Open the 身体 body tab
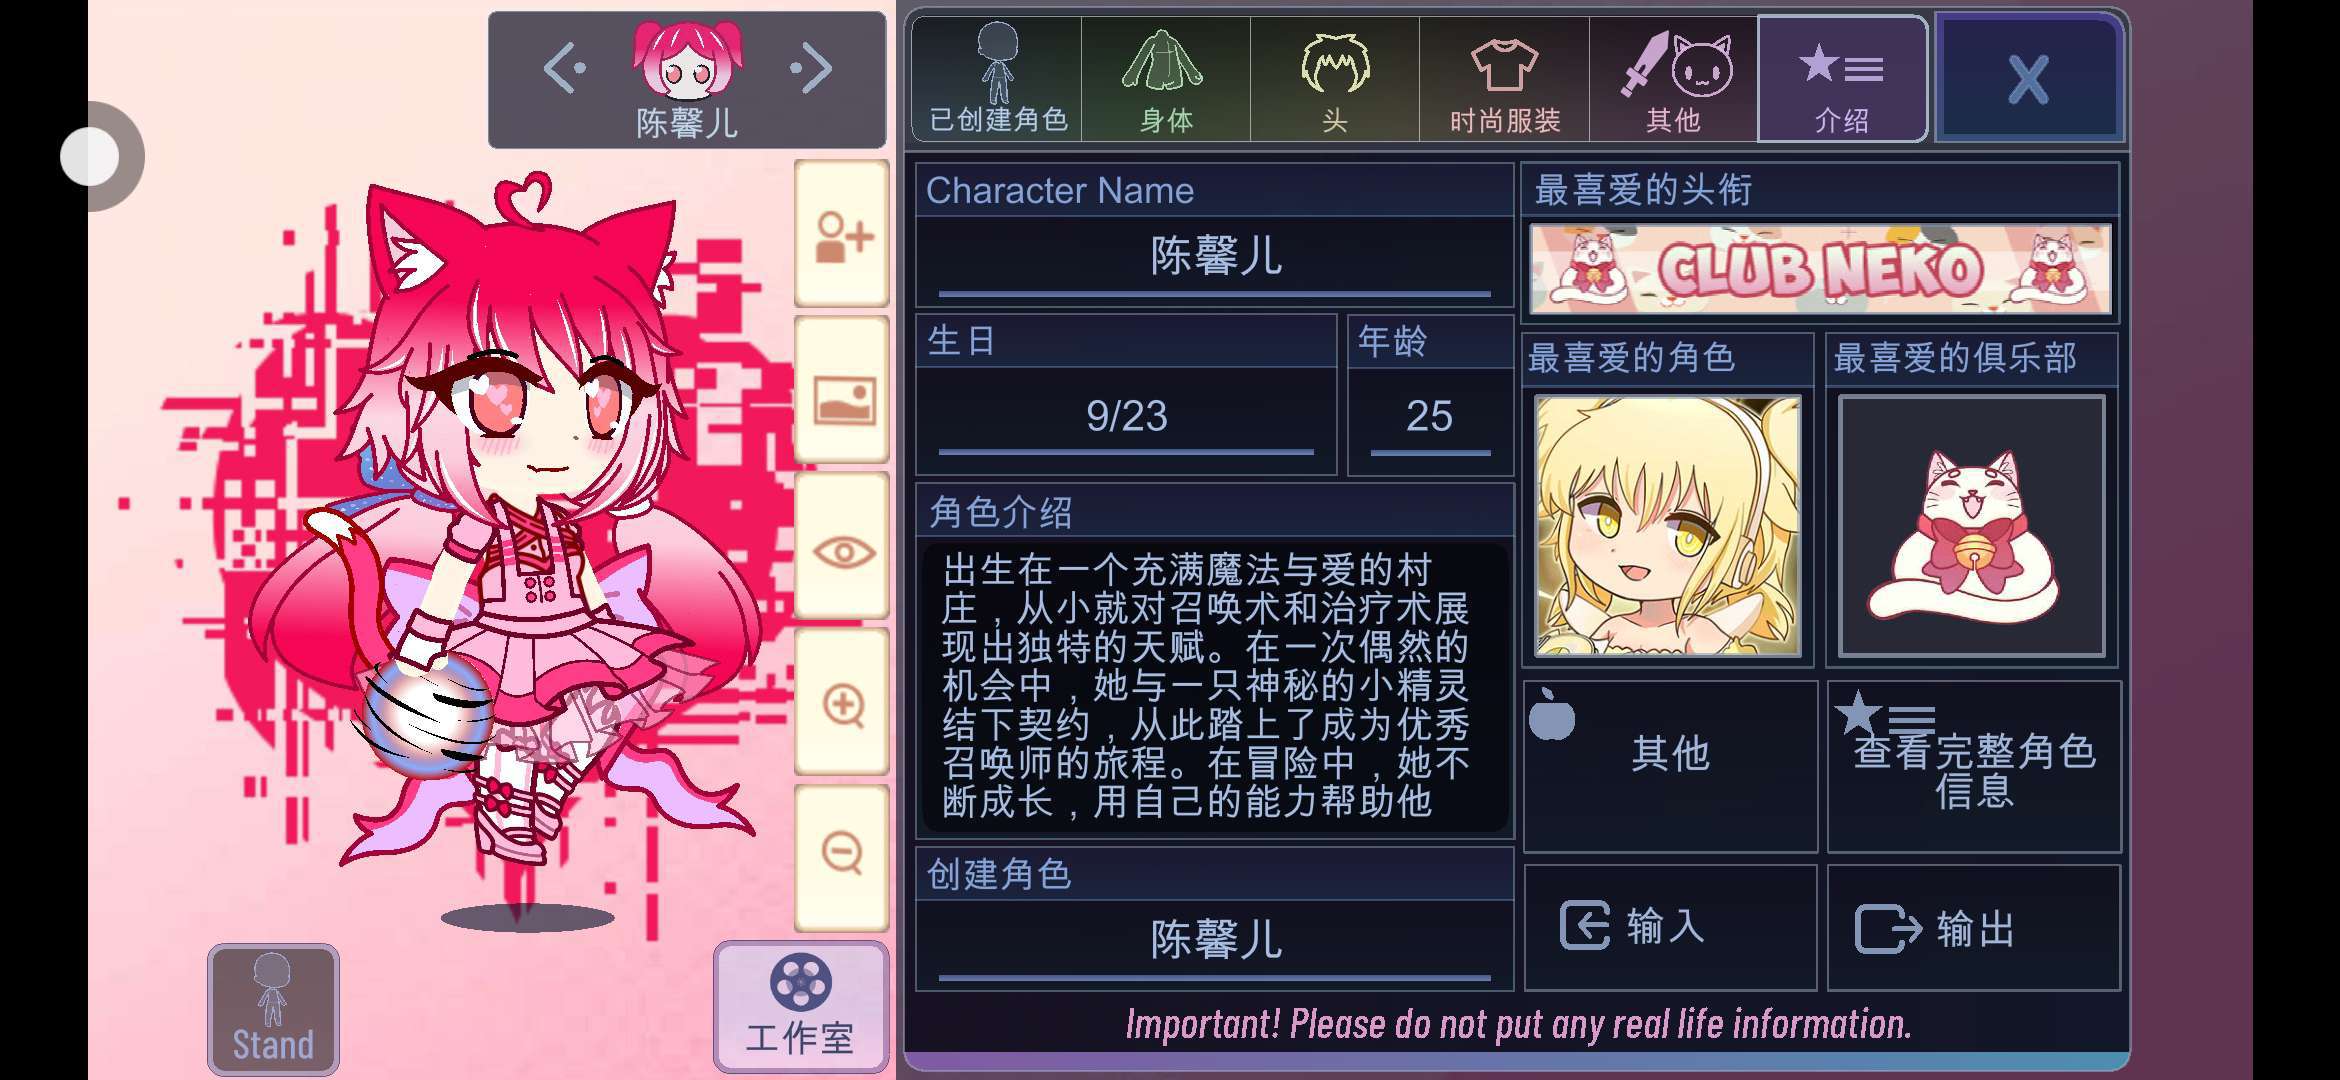This screenshot has width=2340, height=1080. 1165,80
